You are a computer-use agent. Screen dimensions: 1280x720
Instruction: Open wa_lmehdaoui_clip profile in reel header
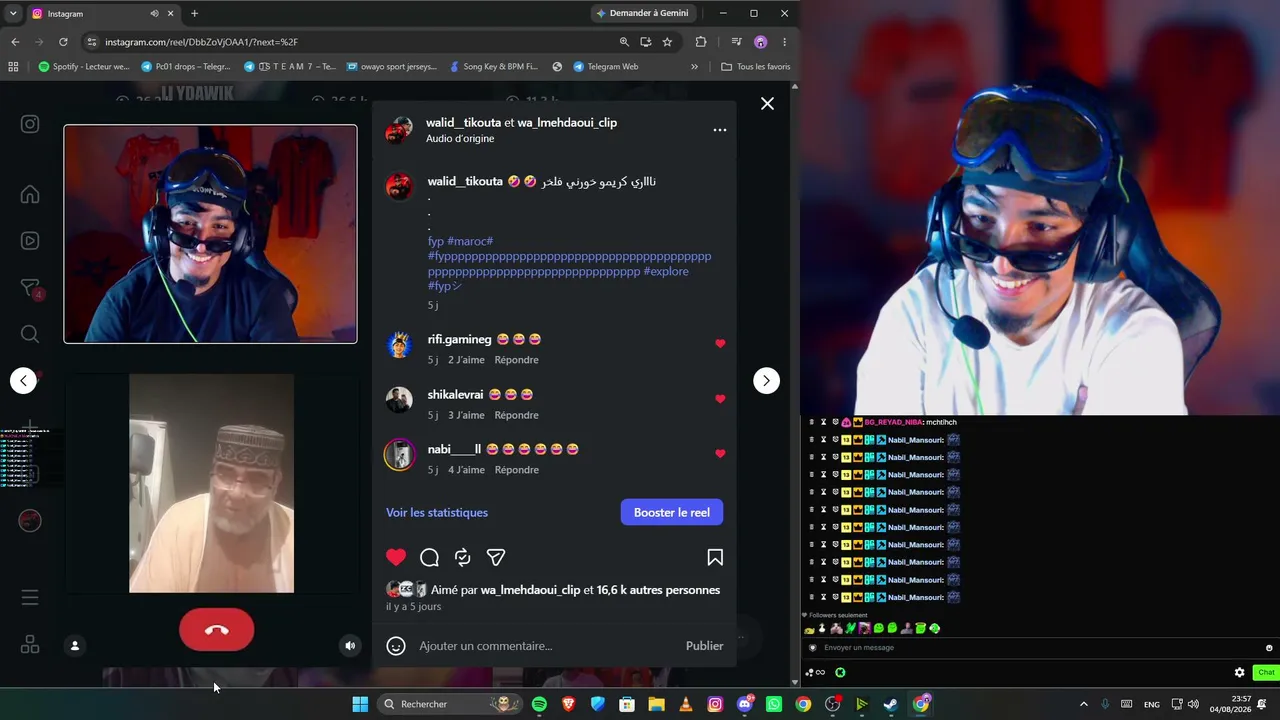[x=567, y=122]
